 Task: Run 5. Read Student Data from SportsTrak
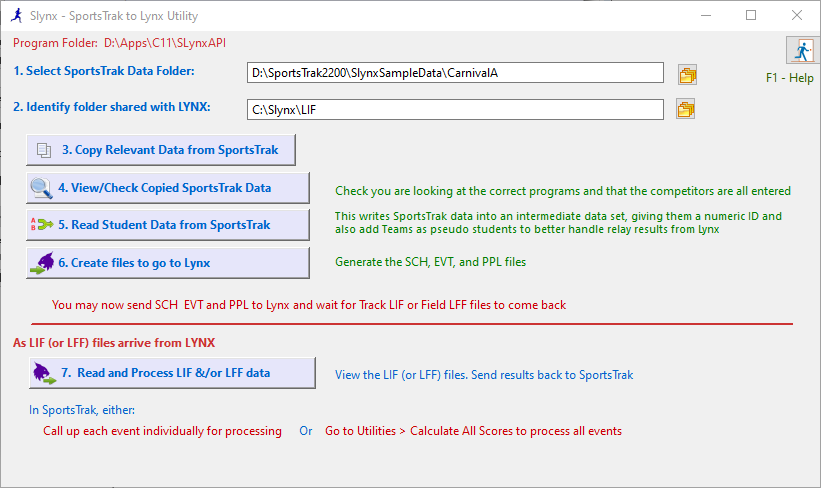click(x=168, y=225)
